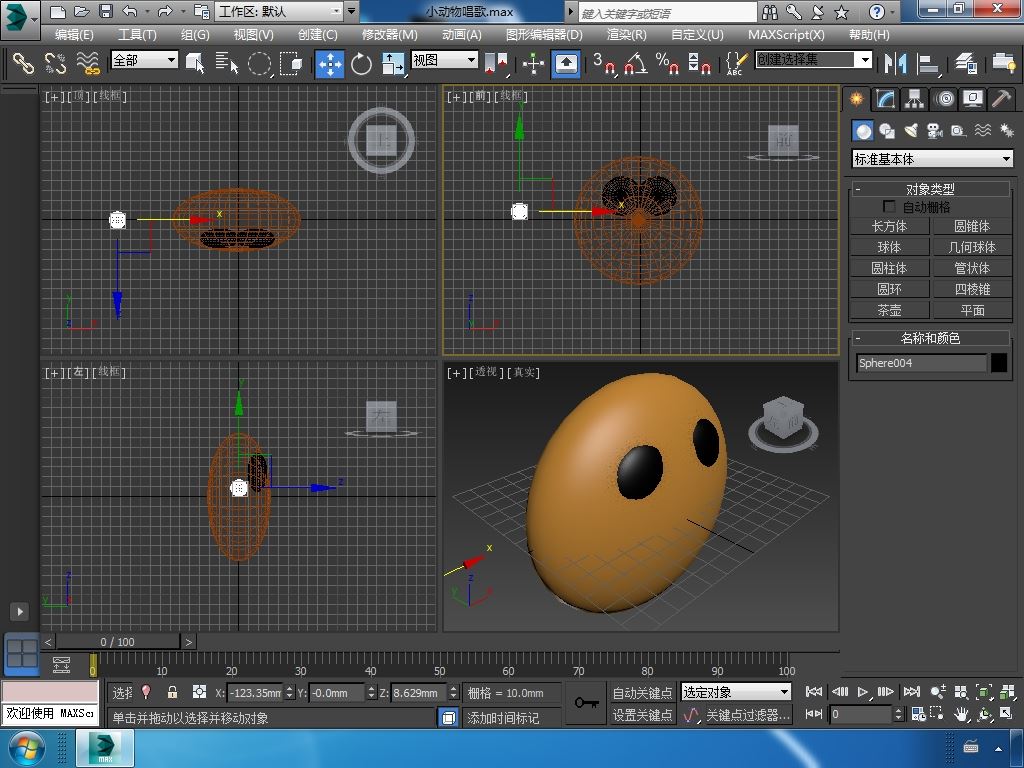Screen dimensions: 1024x768
Task: Click the Select and Link icon
Action: [x=22, y=64]
